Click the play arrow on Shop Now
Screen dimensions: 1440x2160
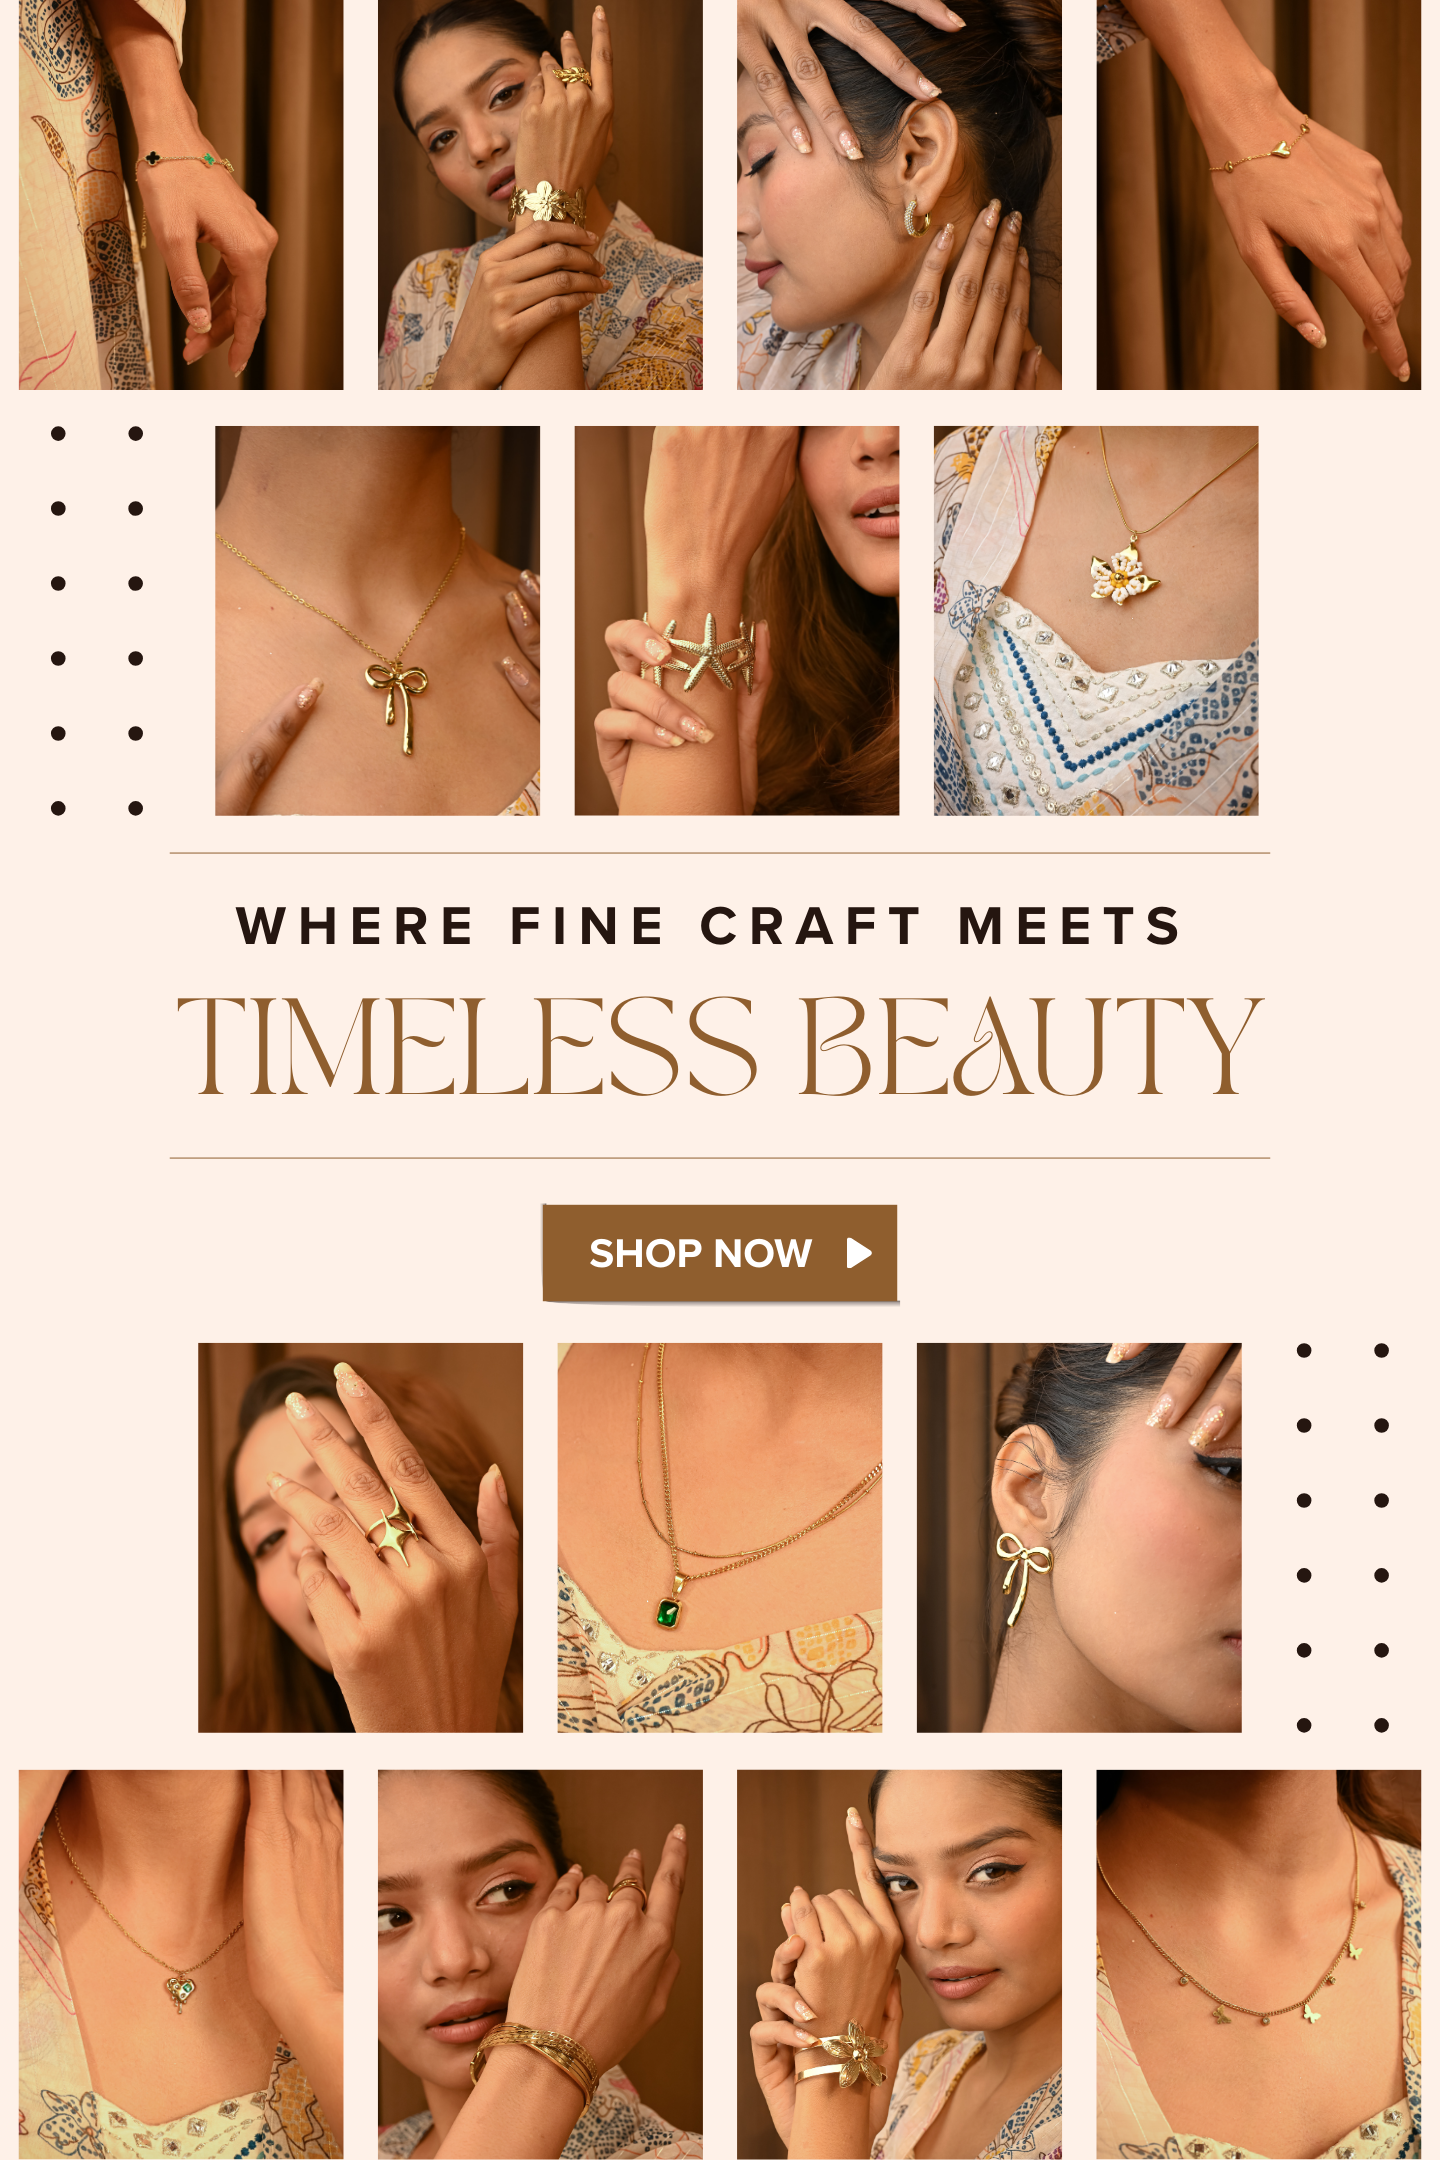click(859, 1253)
